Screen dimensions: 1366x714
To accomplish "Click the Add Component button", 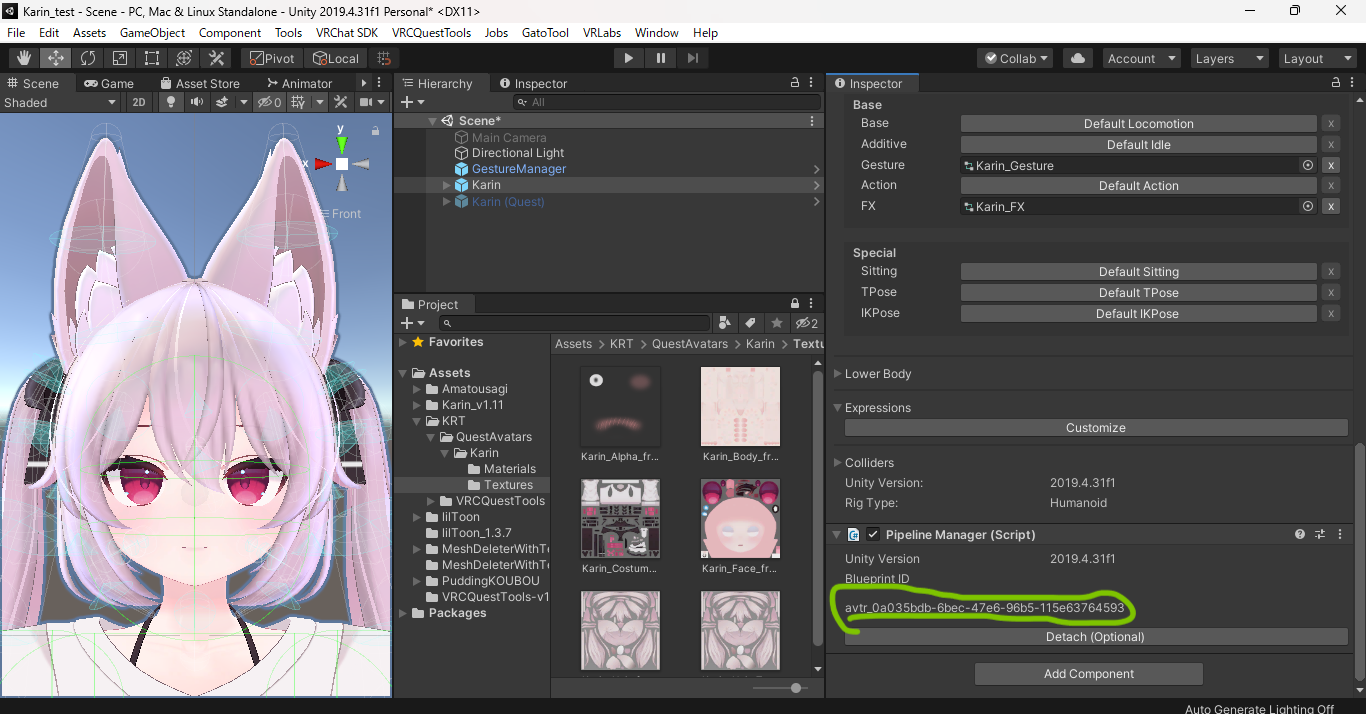I will (x=1088, y=674).
